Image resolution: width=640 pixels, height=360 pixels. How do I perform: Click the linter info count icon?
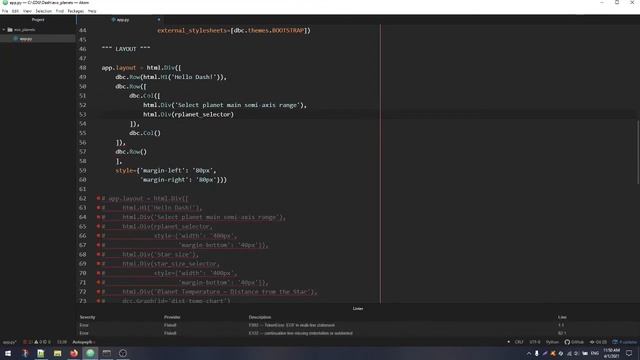47,342
